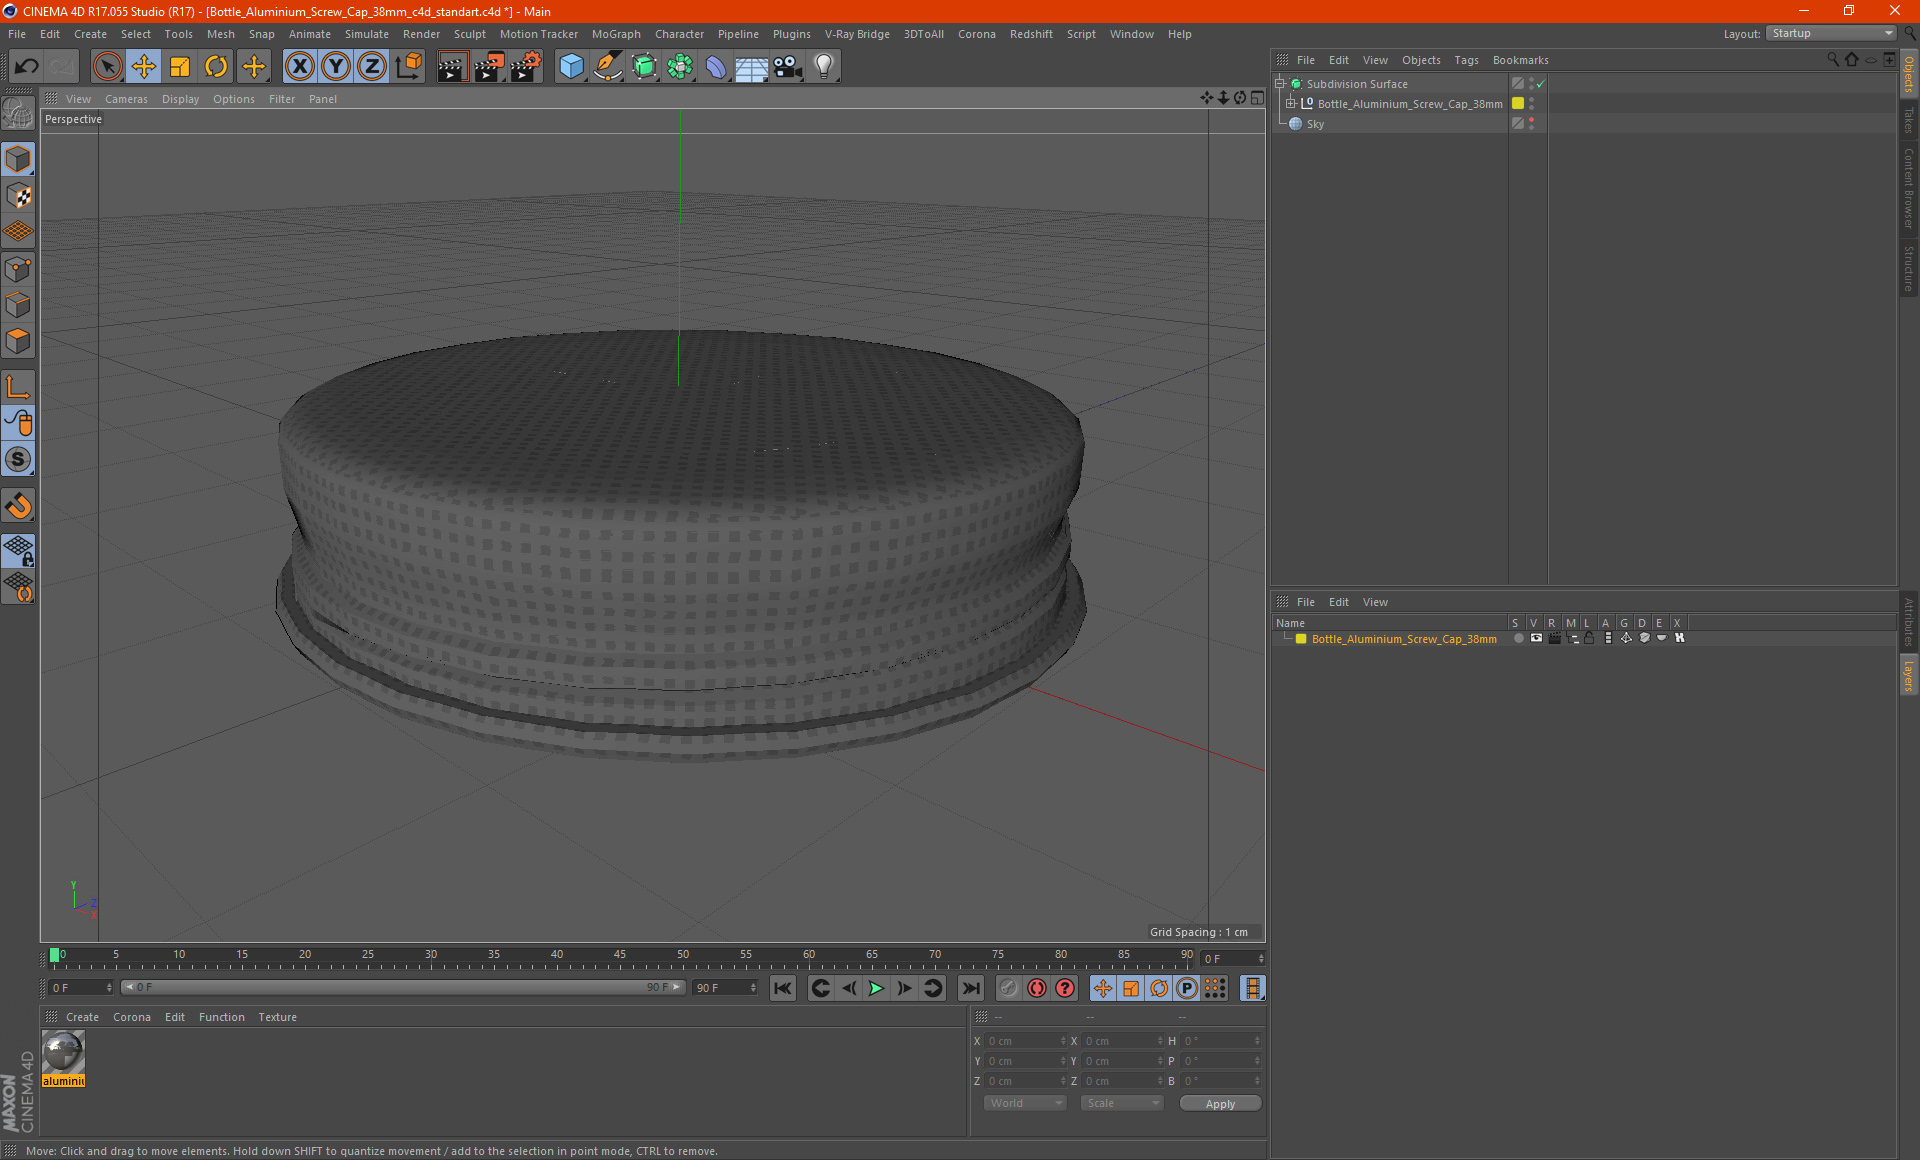Click the timeline range slider bar
Image resolution: width=1920 pixels, height=1160 pixels.
[x=402, y=987]
